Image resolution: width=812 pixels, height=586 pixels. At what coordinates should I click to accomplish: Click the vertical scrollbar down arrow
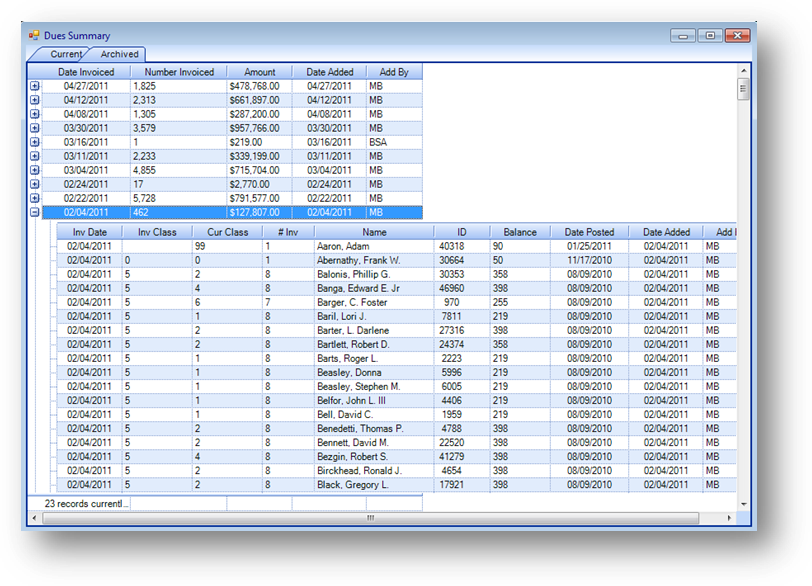(x=744, y=504)
